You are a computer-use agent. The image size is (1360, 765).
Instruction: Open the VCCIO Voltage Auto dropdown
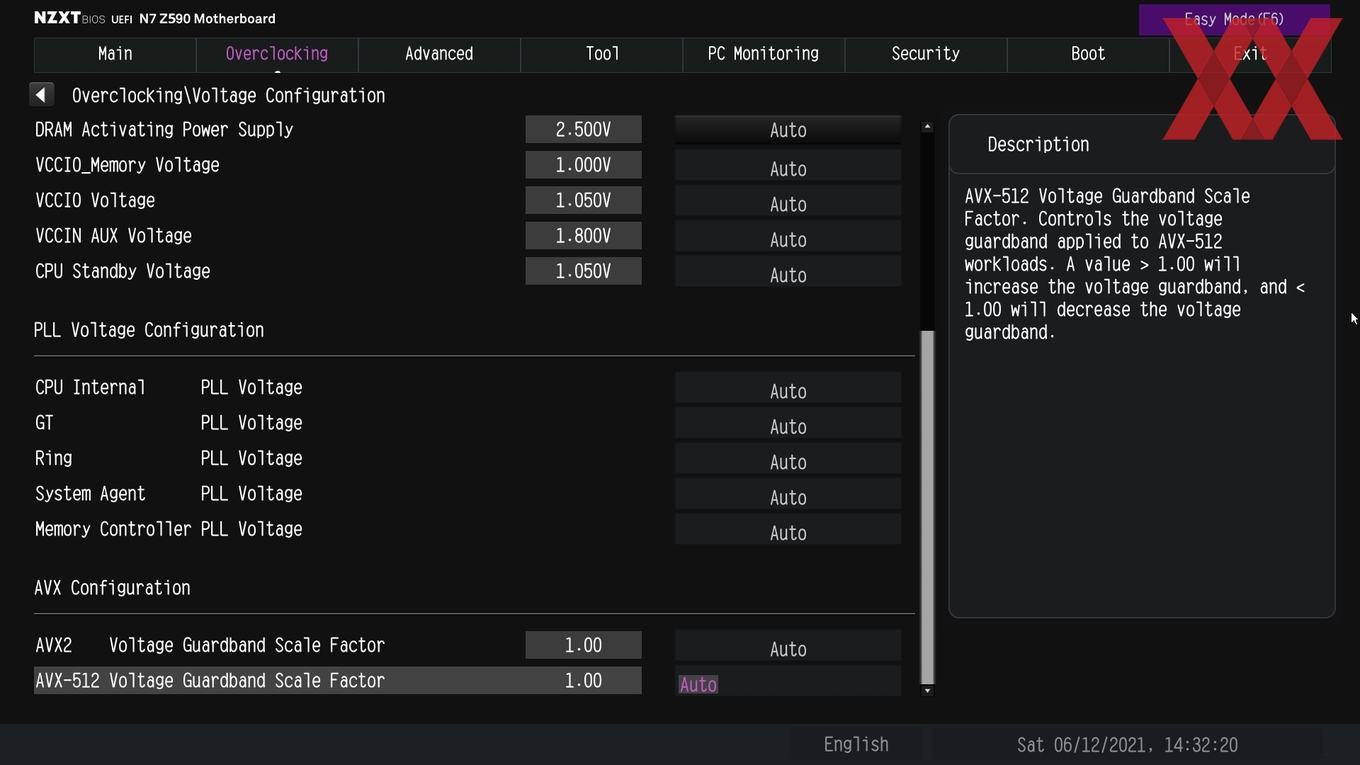(788, 201)
